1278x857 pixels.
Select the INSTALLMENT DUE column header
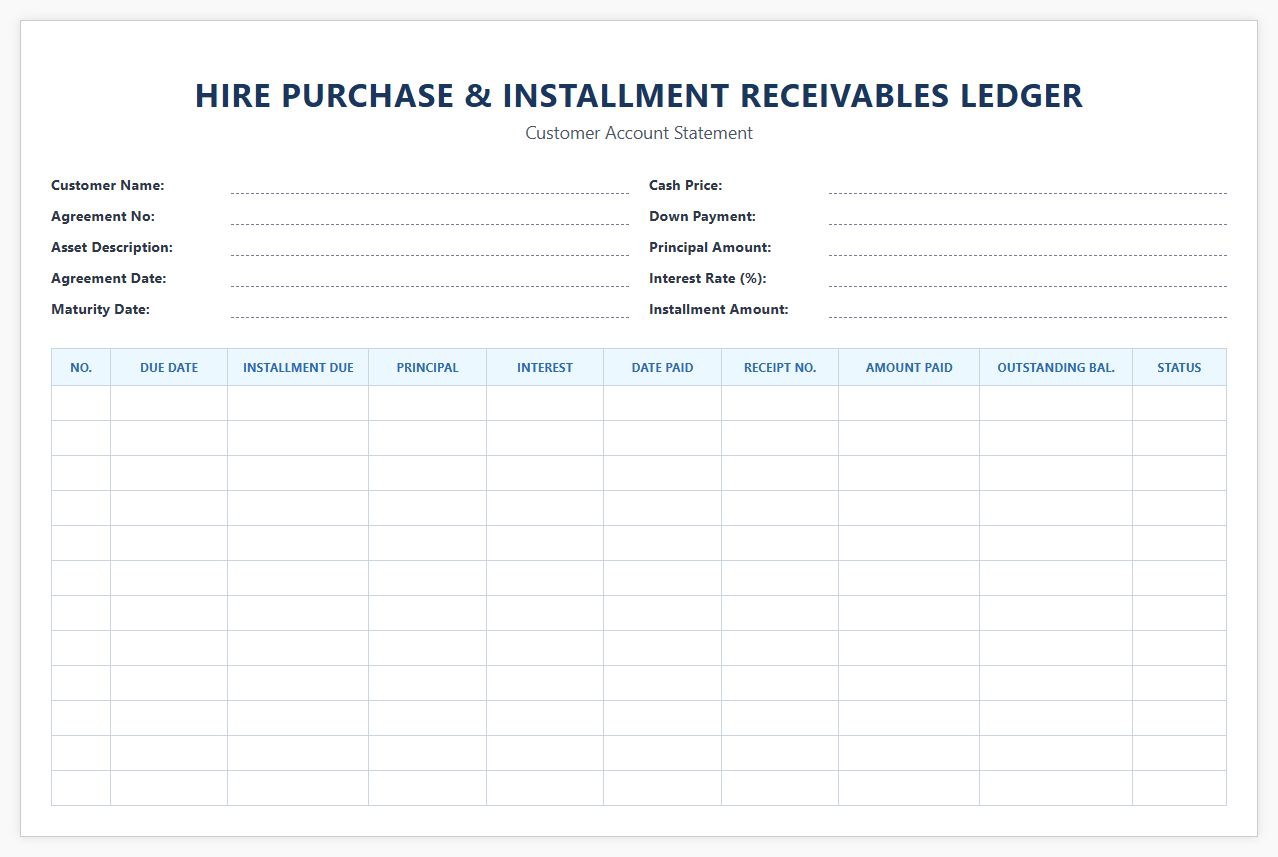pos(298,367)
